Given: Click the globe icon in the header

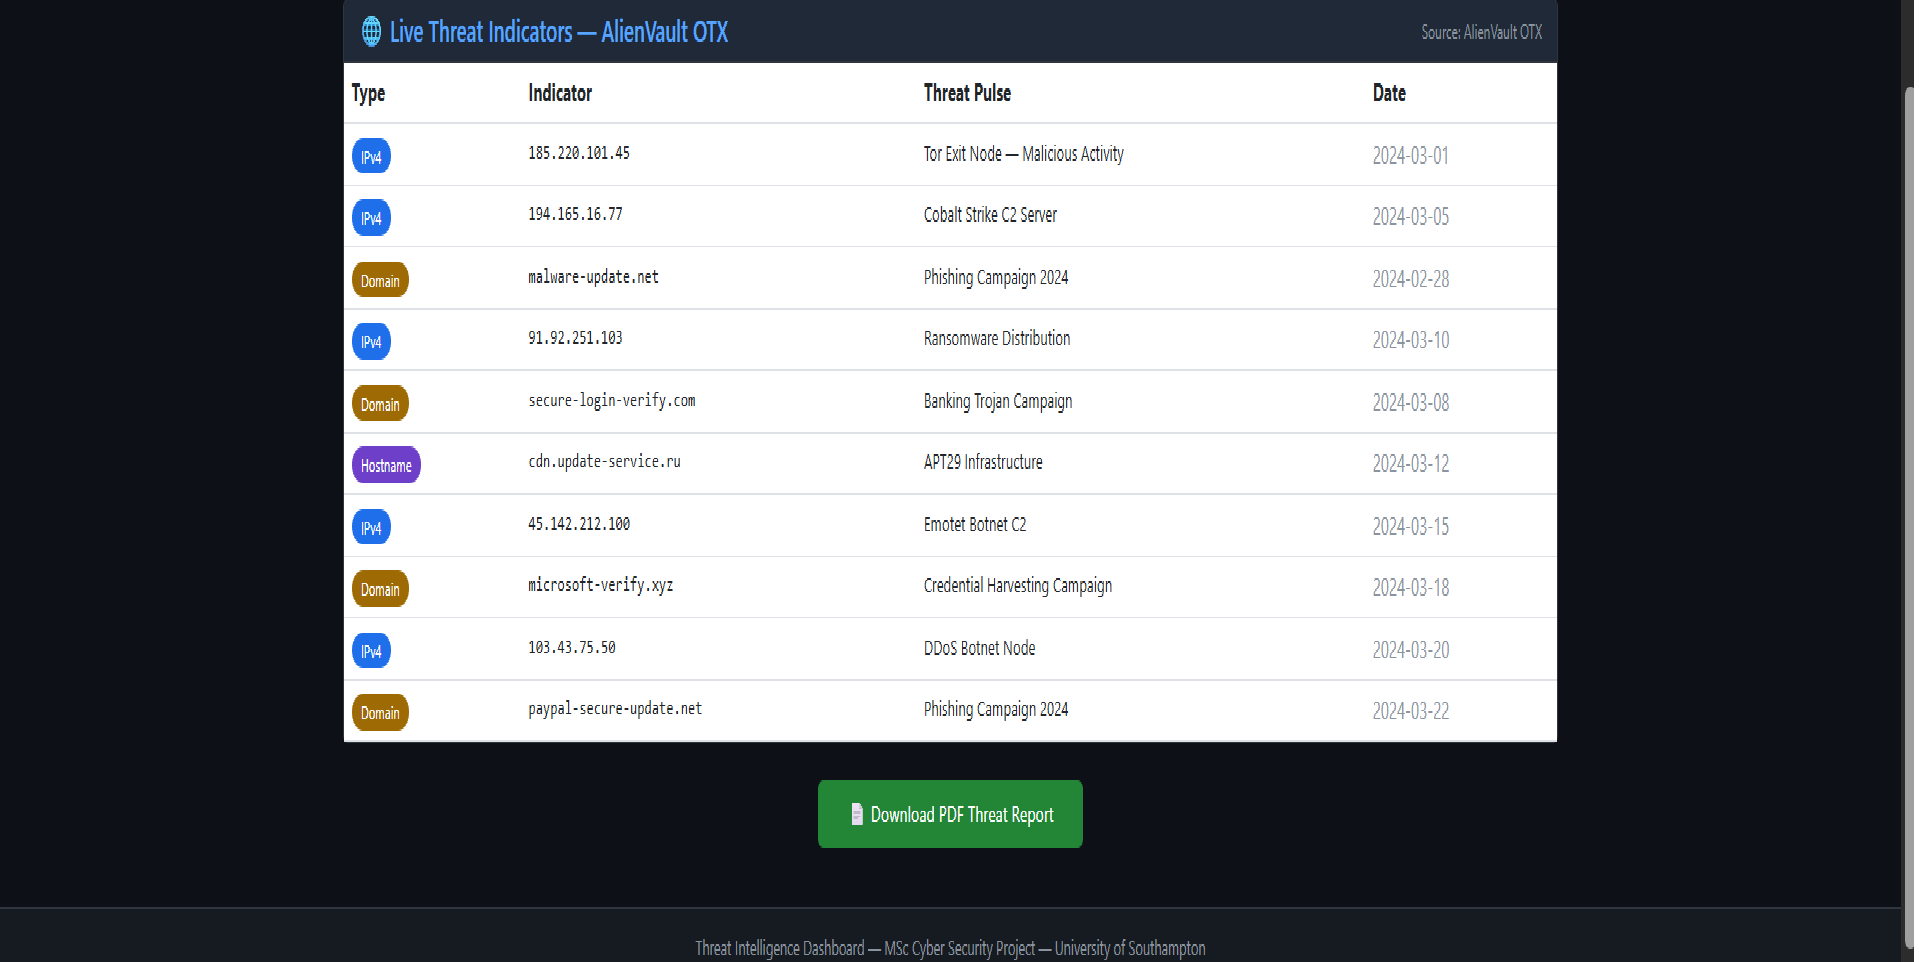Looking at the screenshot, I should click(370, 31).
